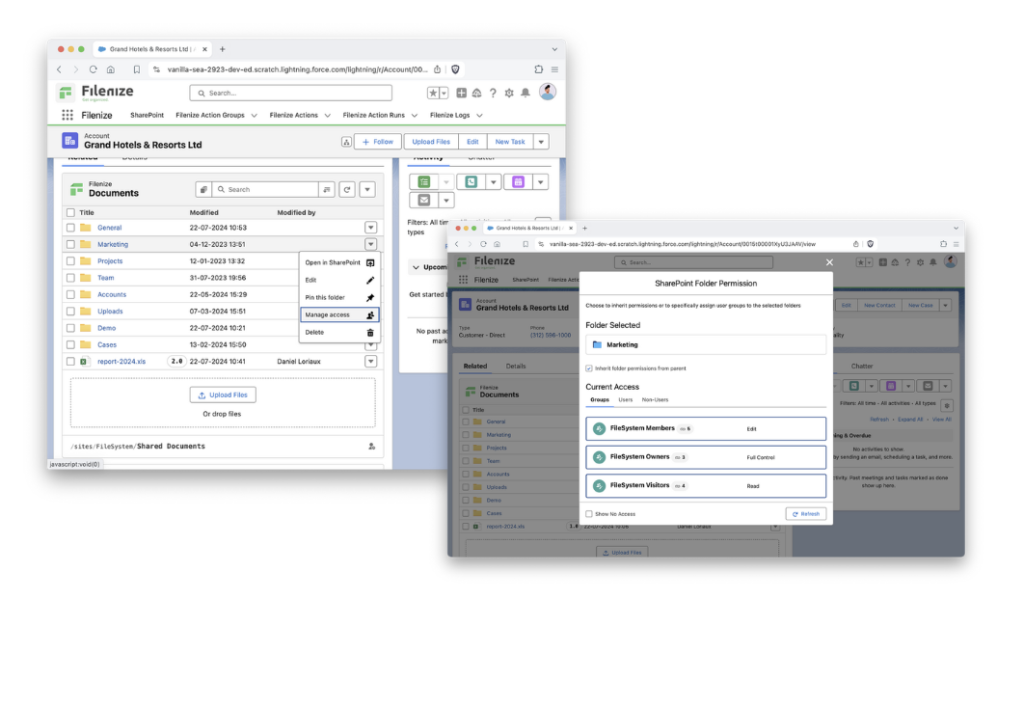This screenshot has height=708, width=1024.
Task: Toggle Inherit folder permissions from parent checkbox
Action: pyautogui.click(x=588, y=368)
